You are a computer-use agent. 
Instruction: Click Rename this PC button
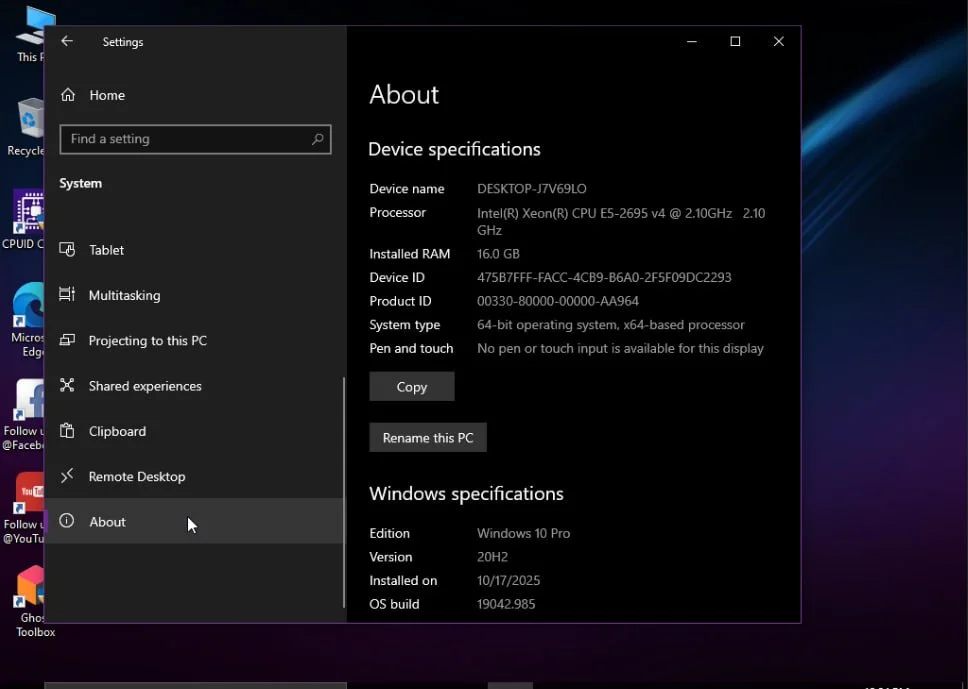tap(428, 438)
